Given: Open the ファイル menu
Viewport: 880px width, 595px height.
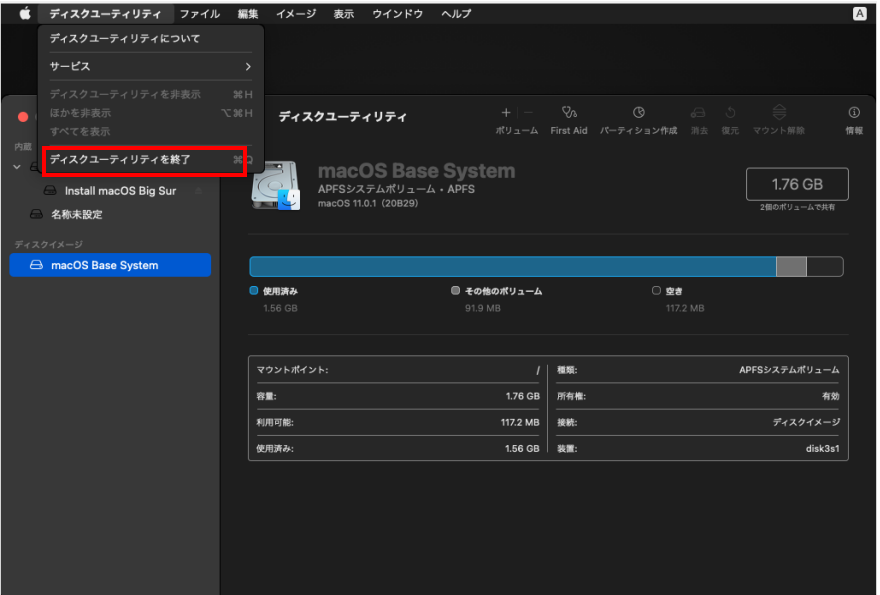Looking at the screenshot, I should coord(200,13).
